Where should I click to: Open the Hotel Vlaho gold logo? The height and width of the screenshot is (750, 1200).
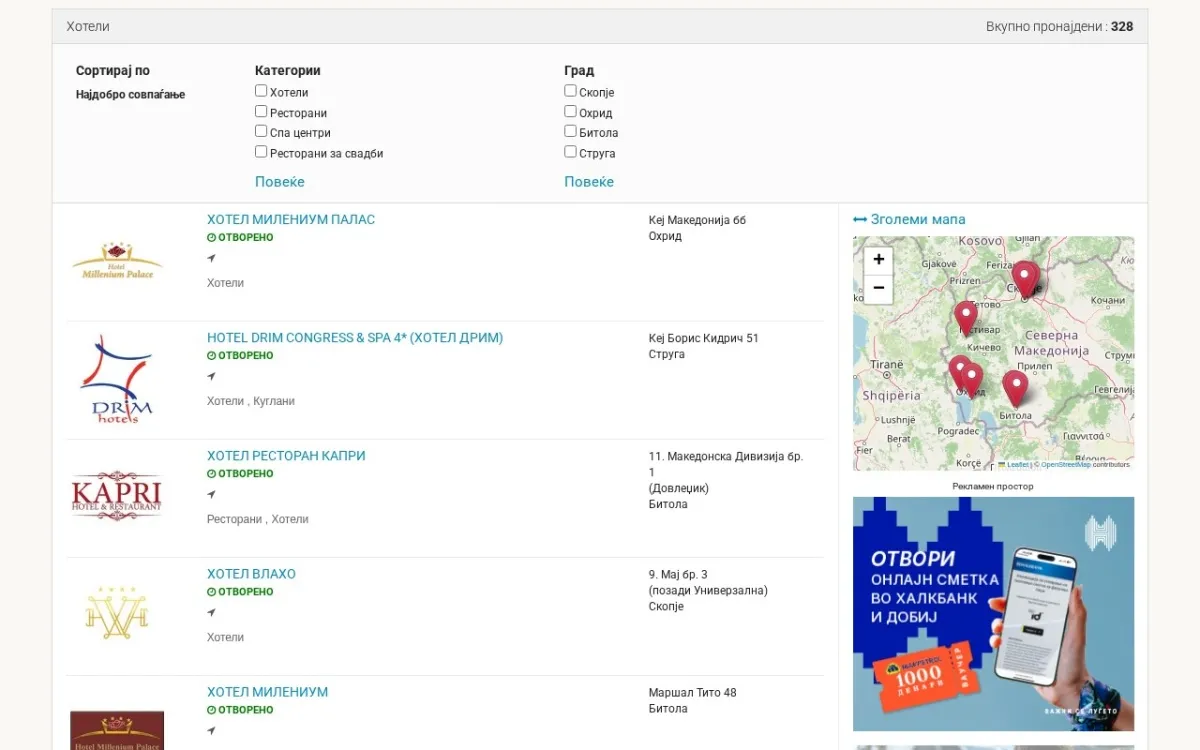[117, 611]
